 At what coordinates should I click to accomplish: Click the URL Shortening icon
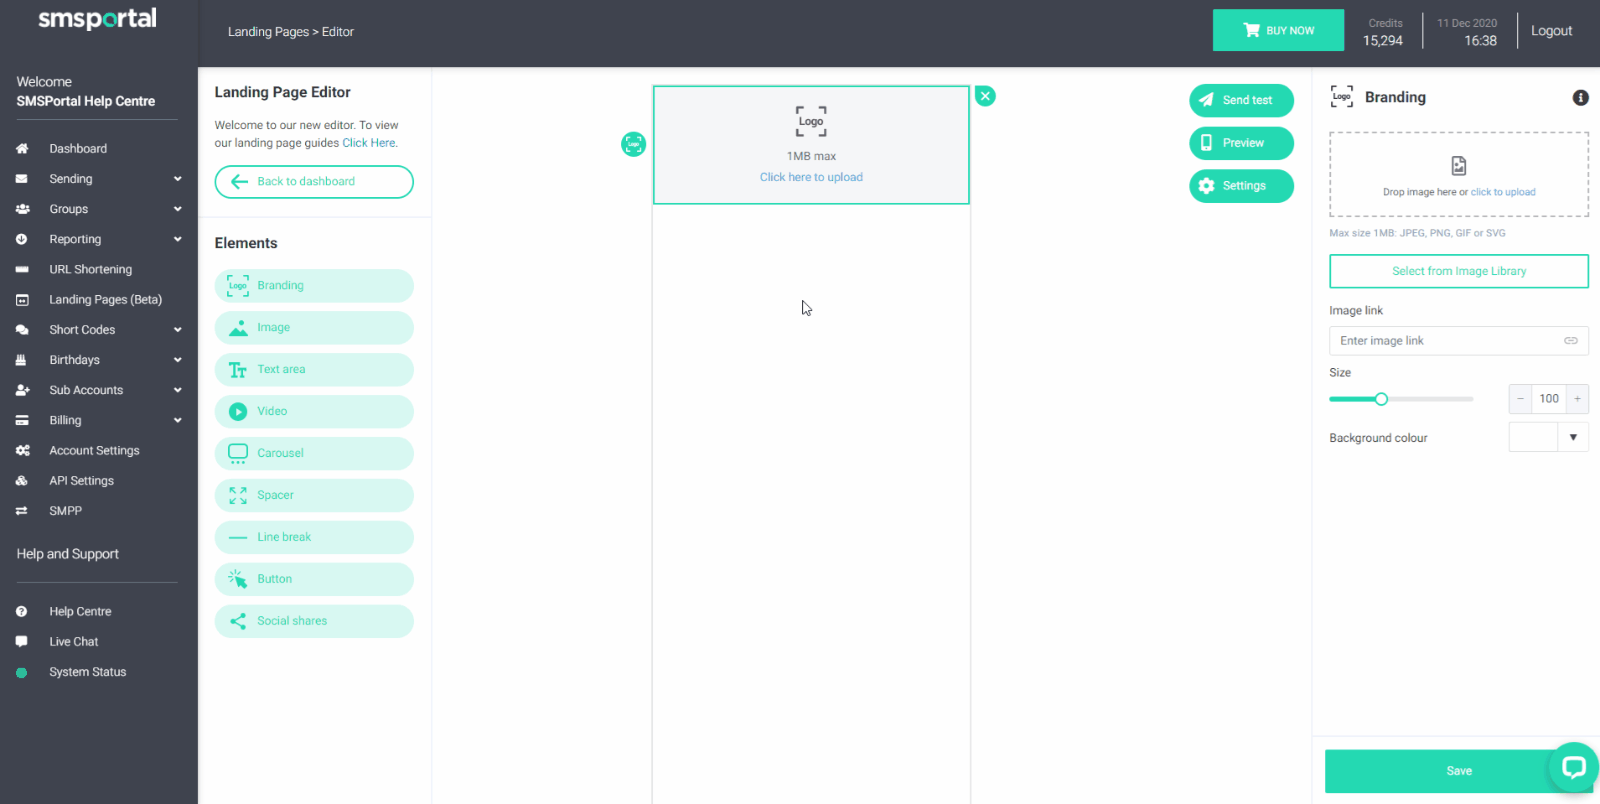coord(22,270)
